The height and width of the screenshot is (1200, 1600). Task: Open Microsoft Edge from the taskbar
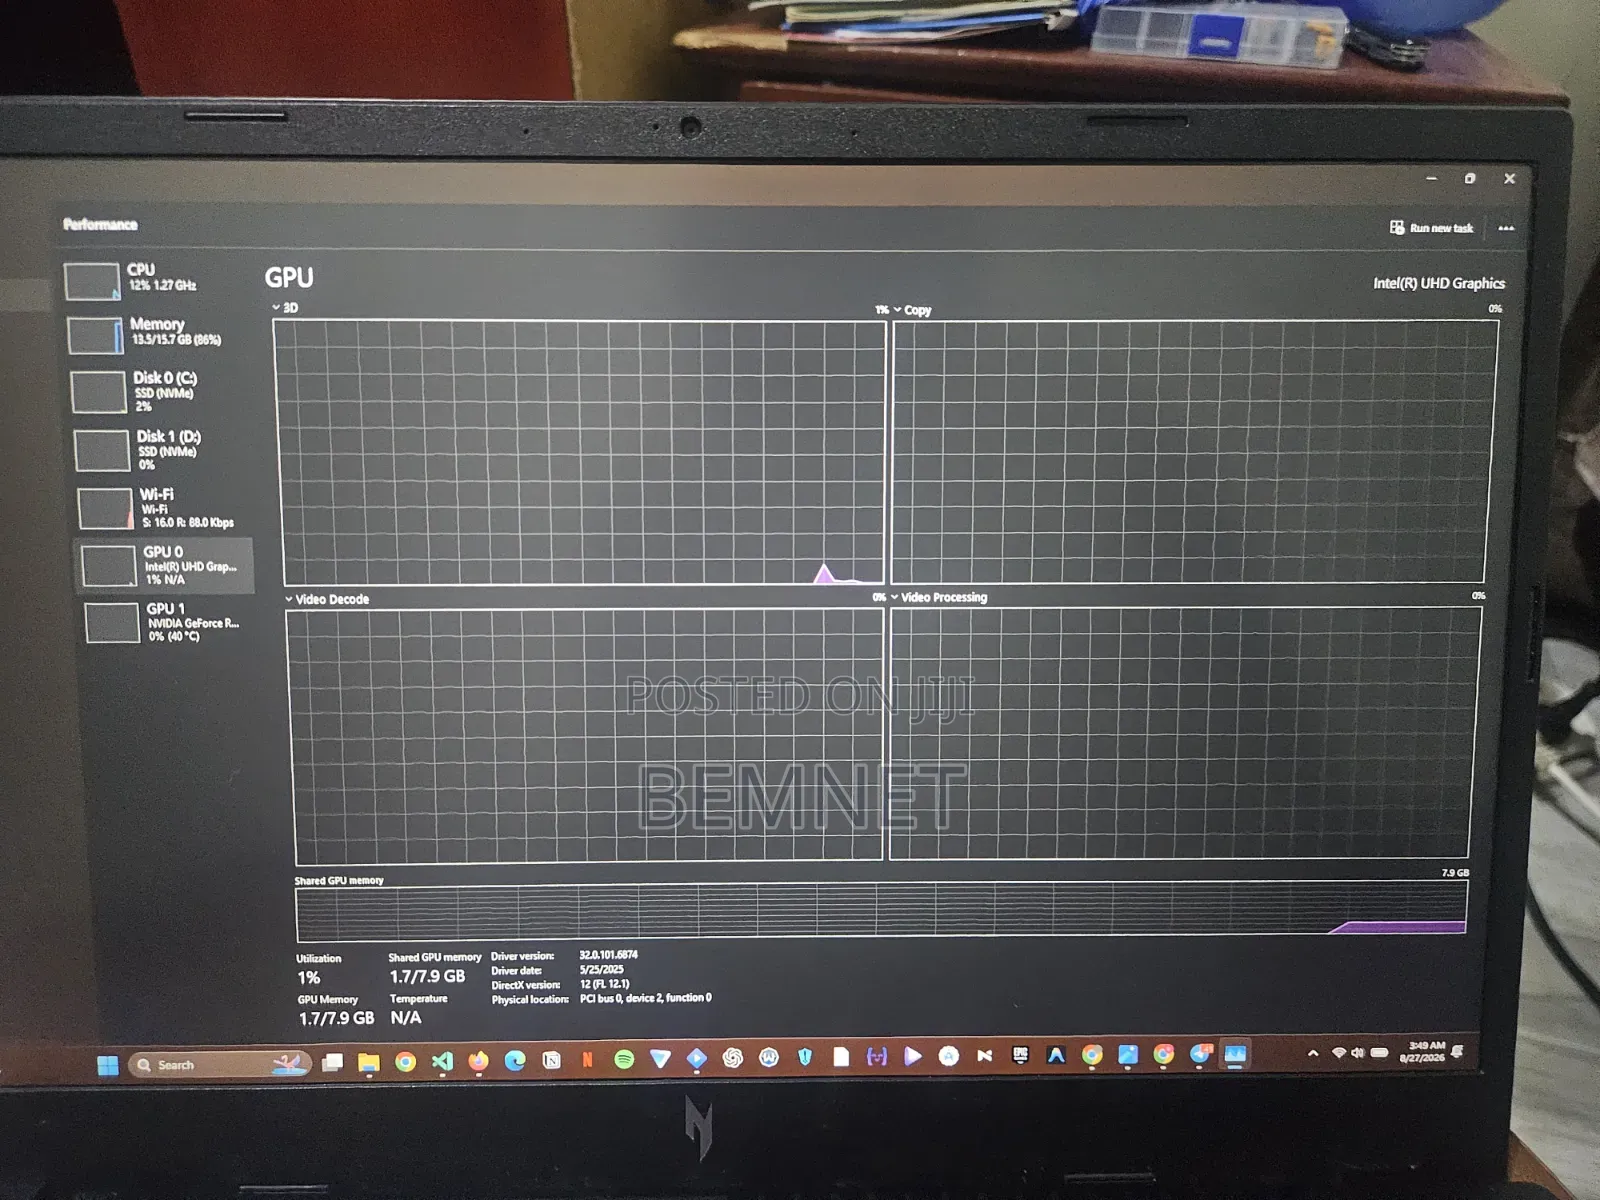pyautogui.click(x=515, y=1060)
